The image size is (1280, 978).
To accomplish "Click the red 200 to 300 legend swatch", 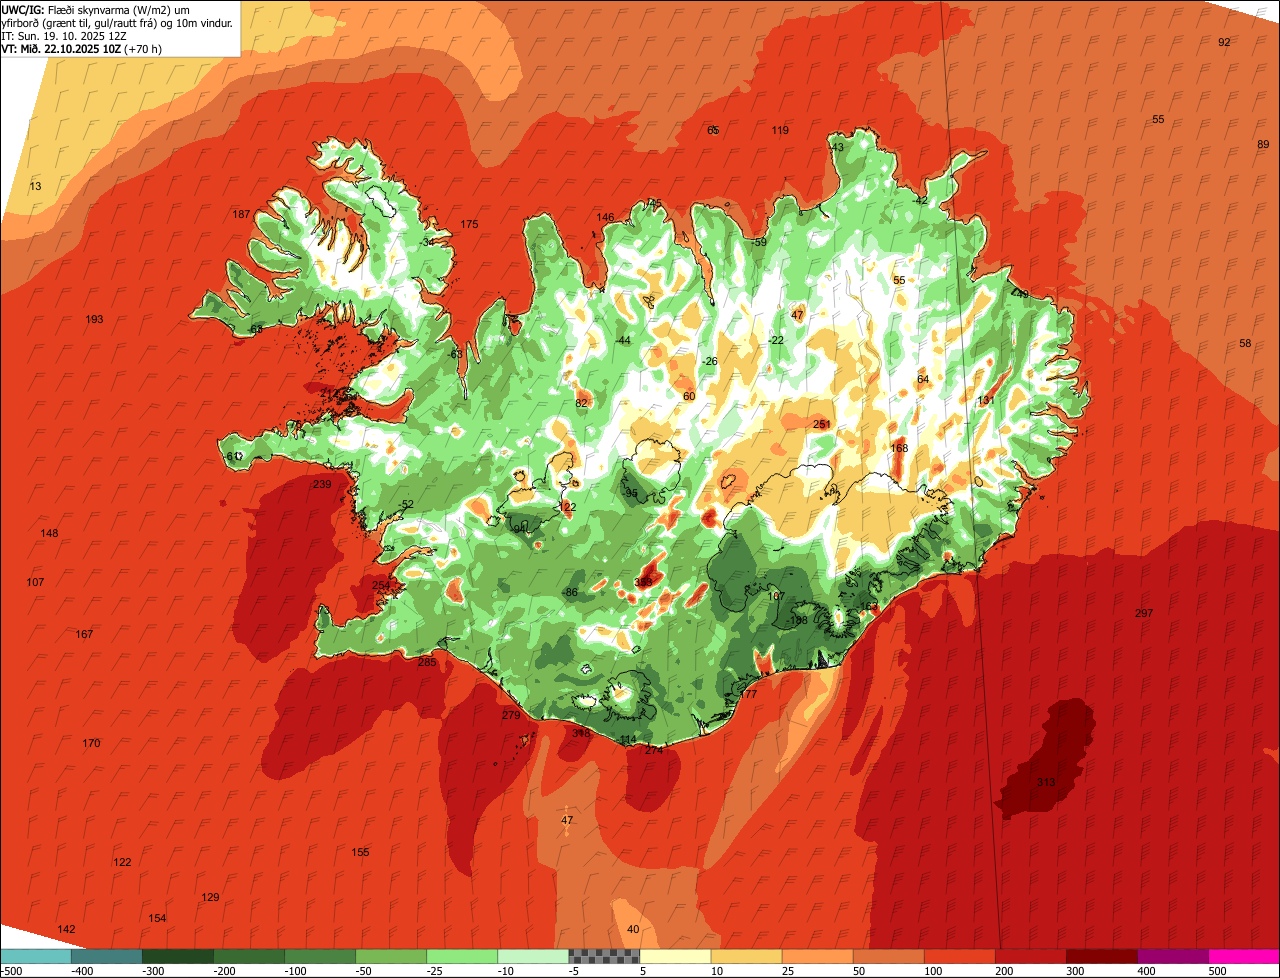I will pos(1030,956).
